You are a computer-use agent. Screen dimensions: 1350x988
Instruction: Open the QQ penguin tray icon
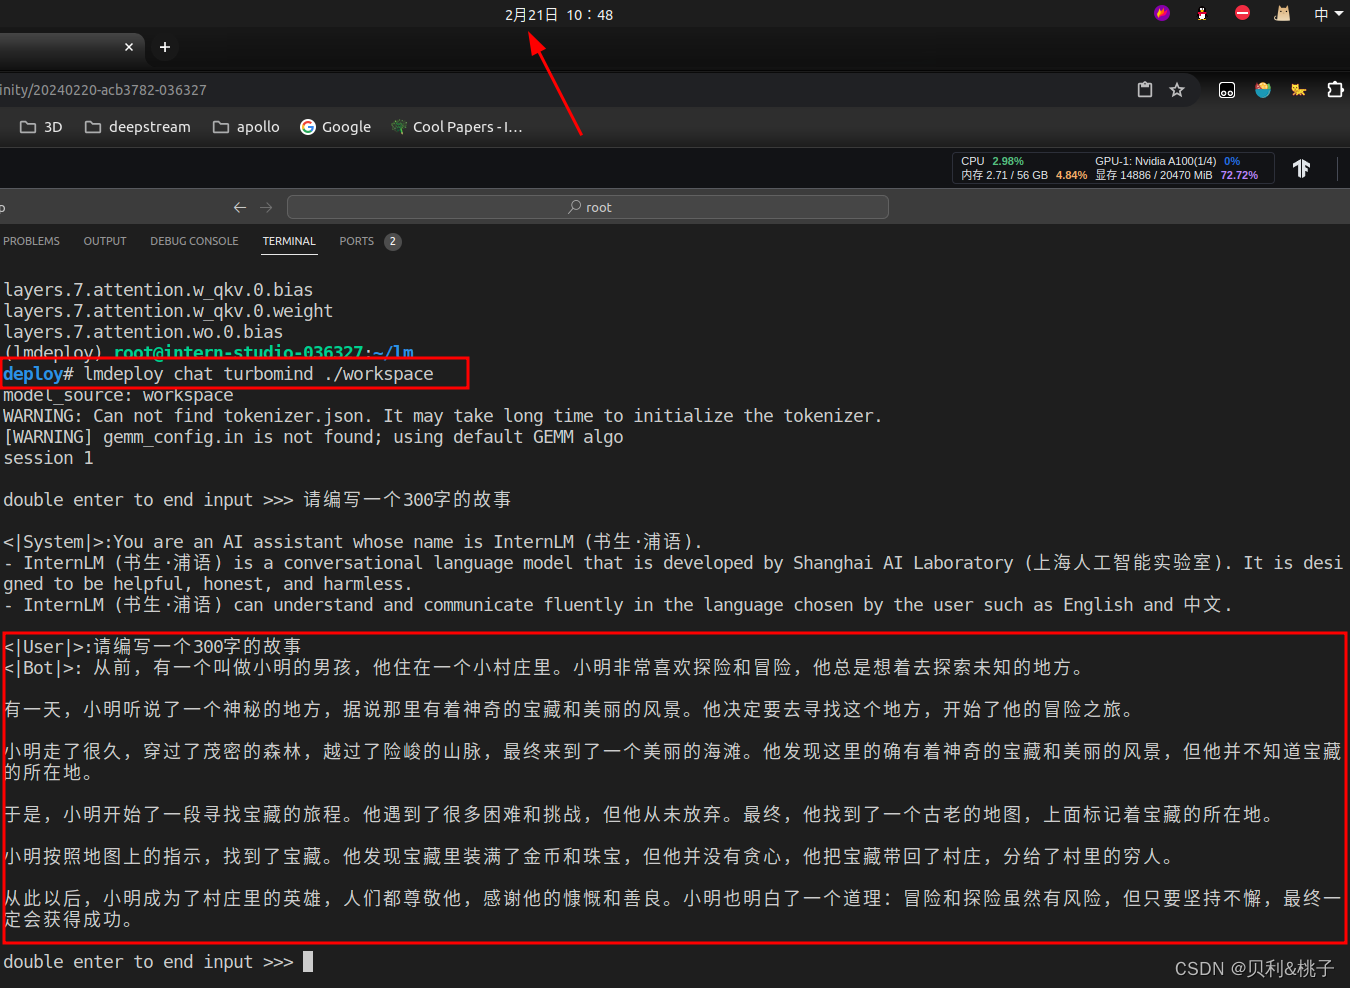click(1202, 14)
